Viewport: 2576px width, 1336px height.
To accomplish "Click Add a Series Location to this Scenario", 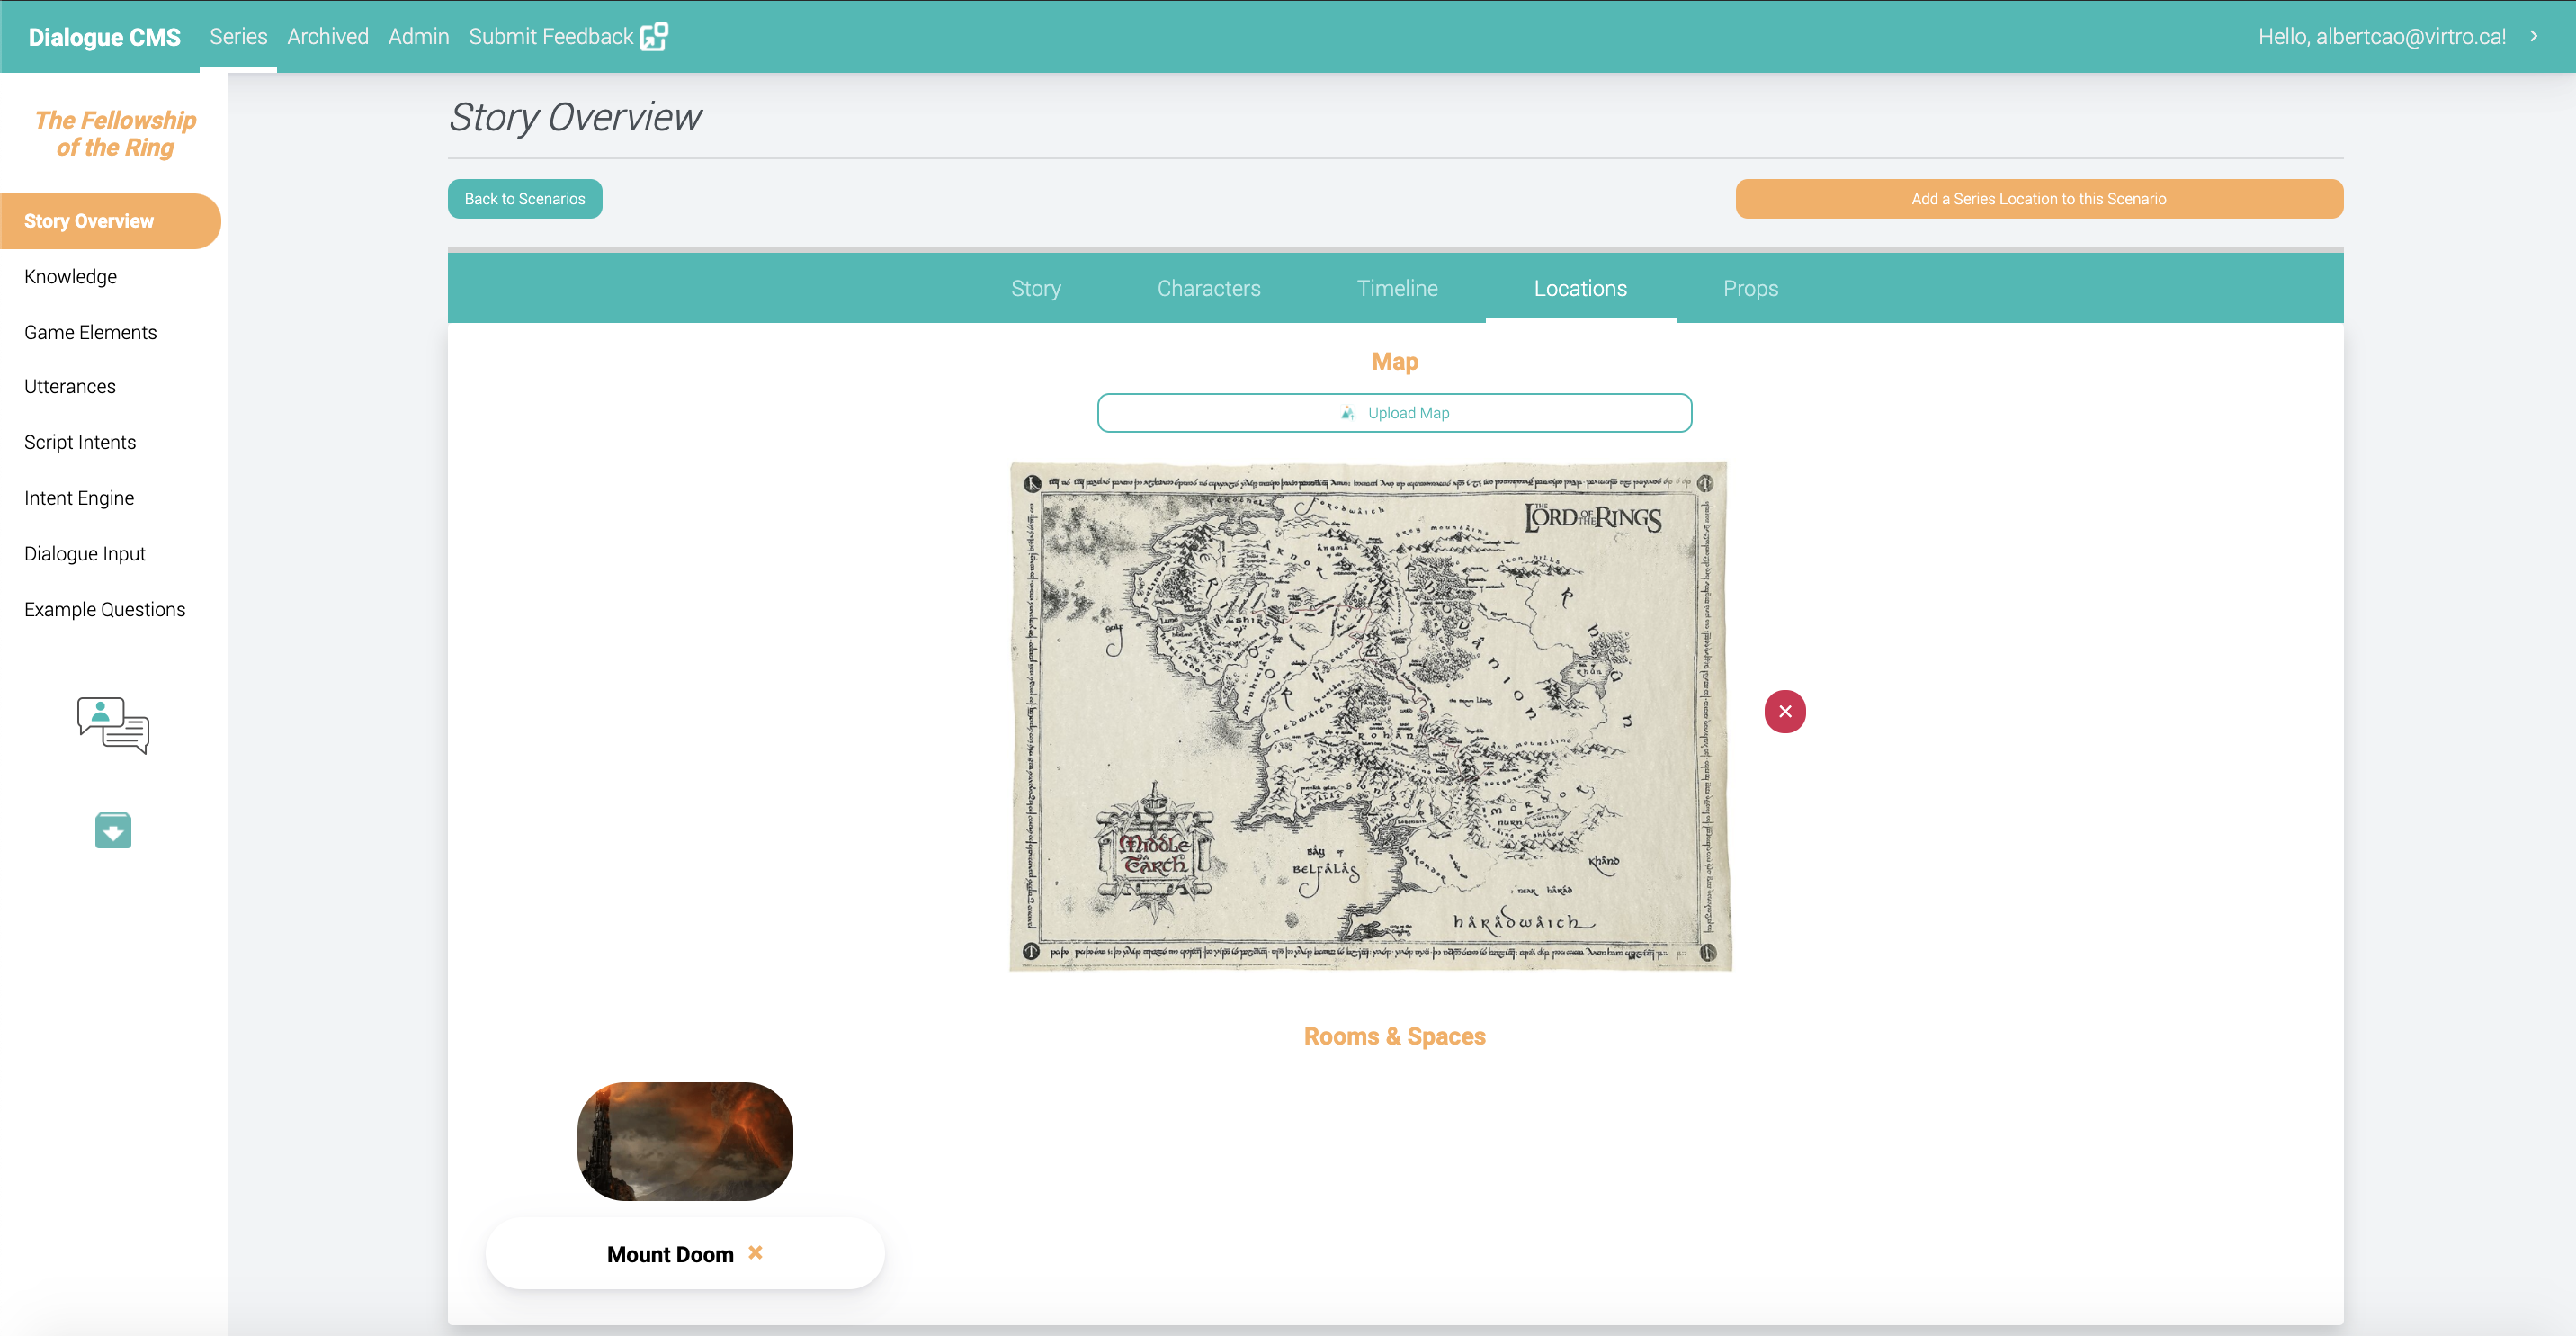I will 2039,199.
